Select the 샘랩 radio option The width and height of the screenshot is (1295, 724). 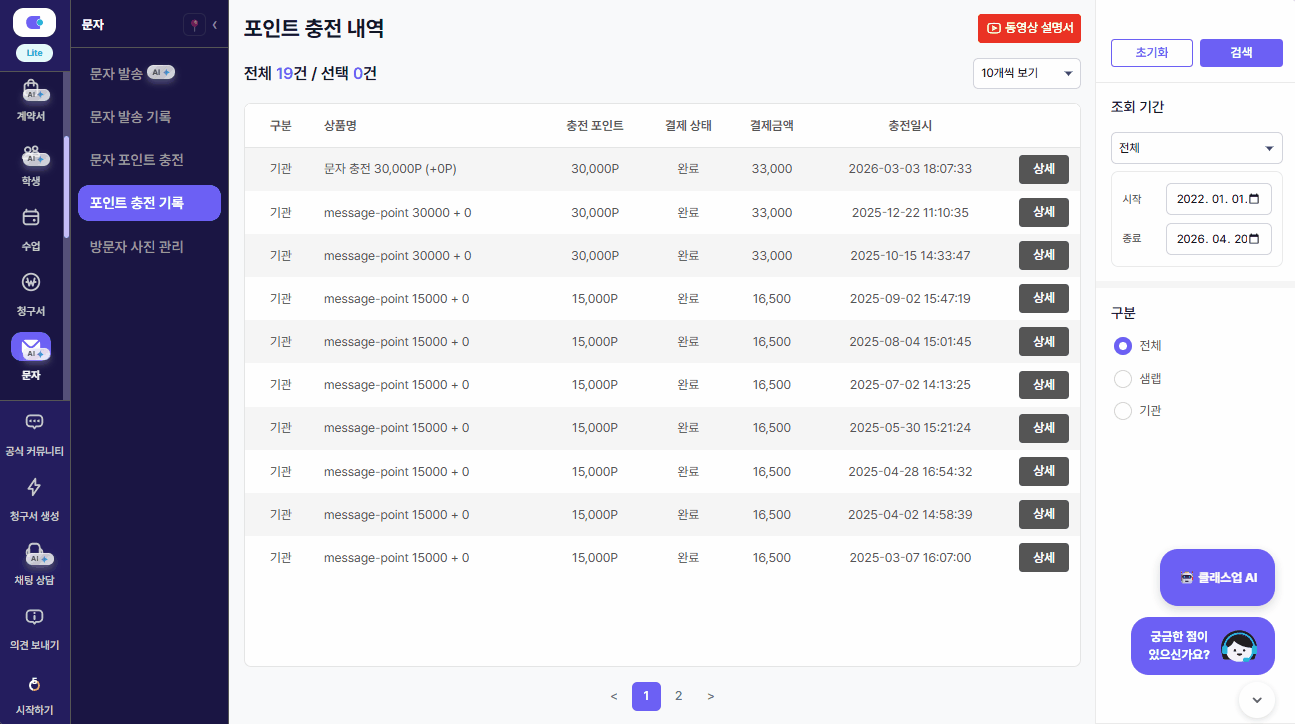pyautogui.click(x=1123, y=379)
